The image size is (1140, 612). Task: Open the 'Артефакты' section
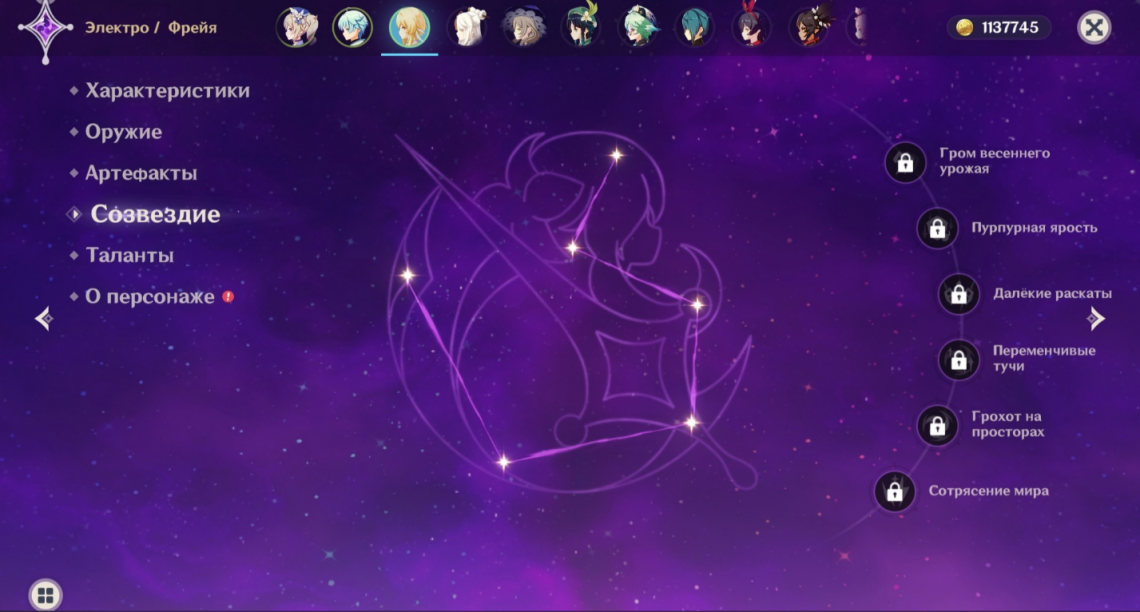[140, 173]
